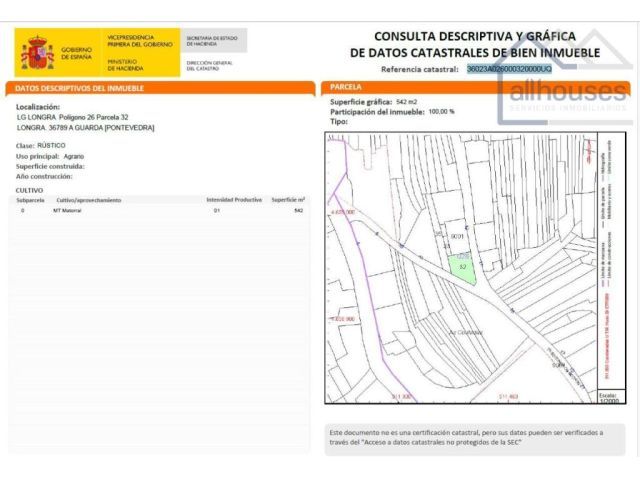Click the 'MINISTERIO DE HACIENDA' logo text
Viewport: 640px width, 480px height.
pos(125,65)
